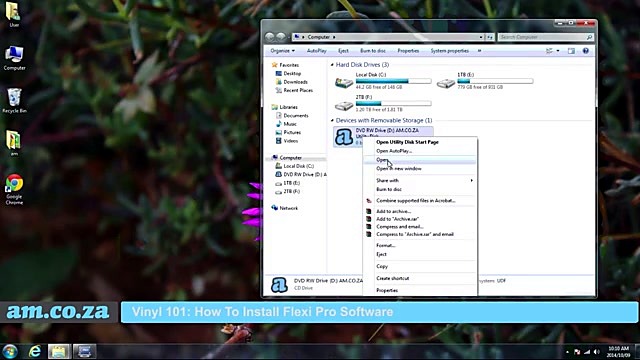640x360 pixels.
Task: Click System properties in the toolbar
Action: [x=449, y=51]
